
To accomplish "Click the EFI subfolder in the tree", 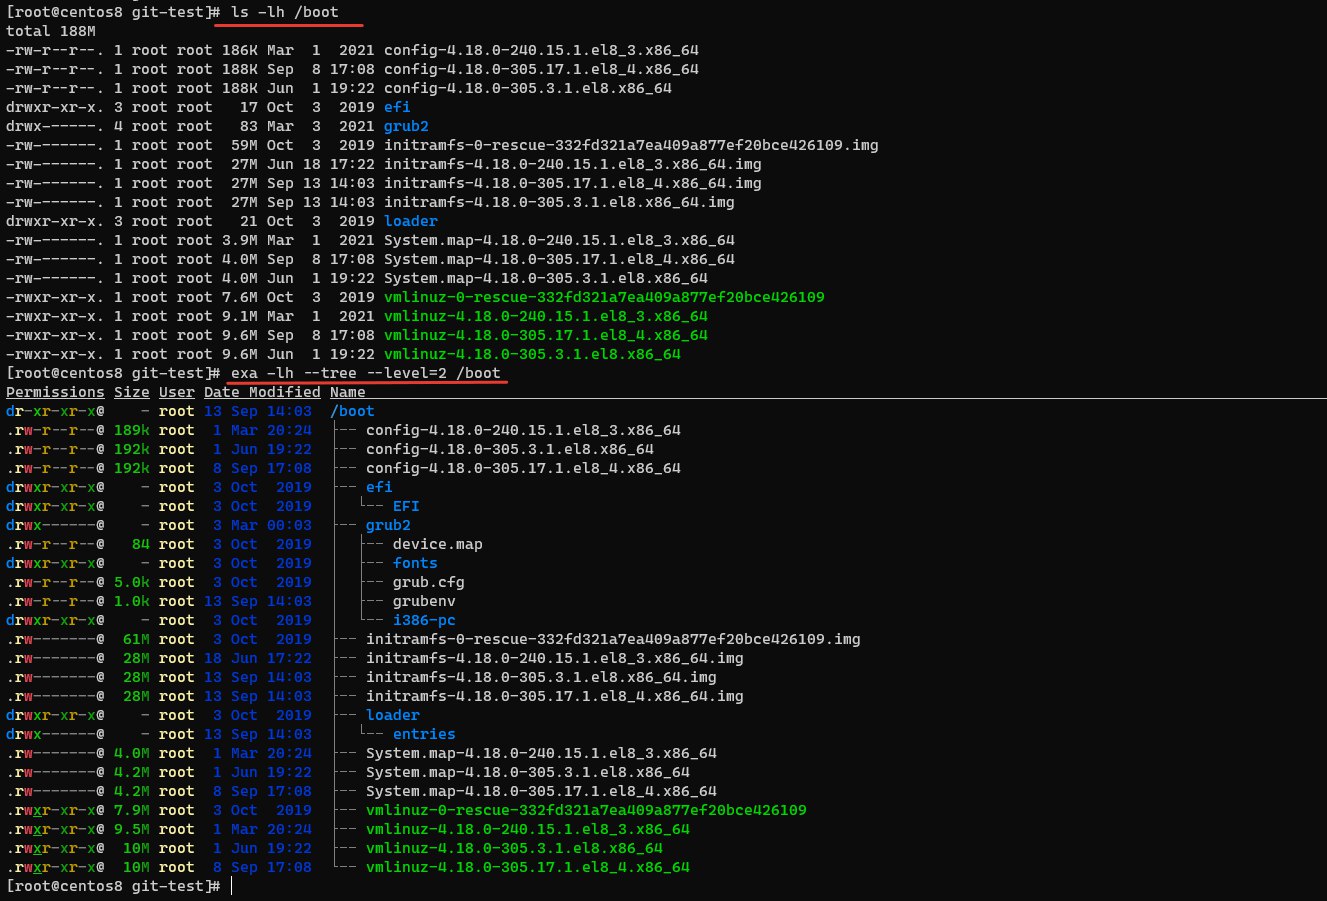I will pyautogui.click(x=406, y=506).
